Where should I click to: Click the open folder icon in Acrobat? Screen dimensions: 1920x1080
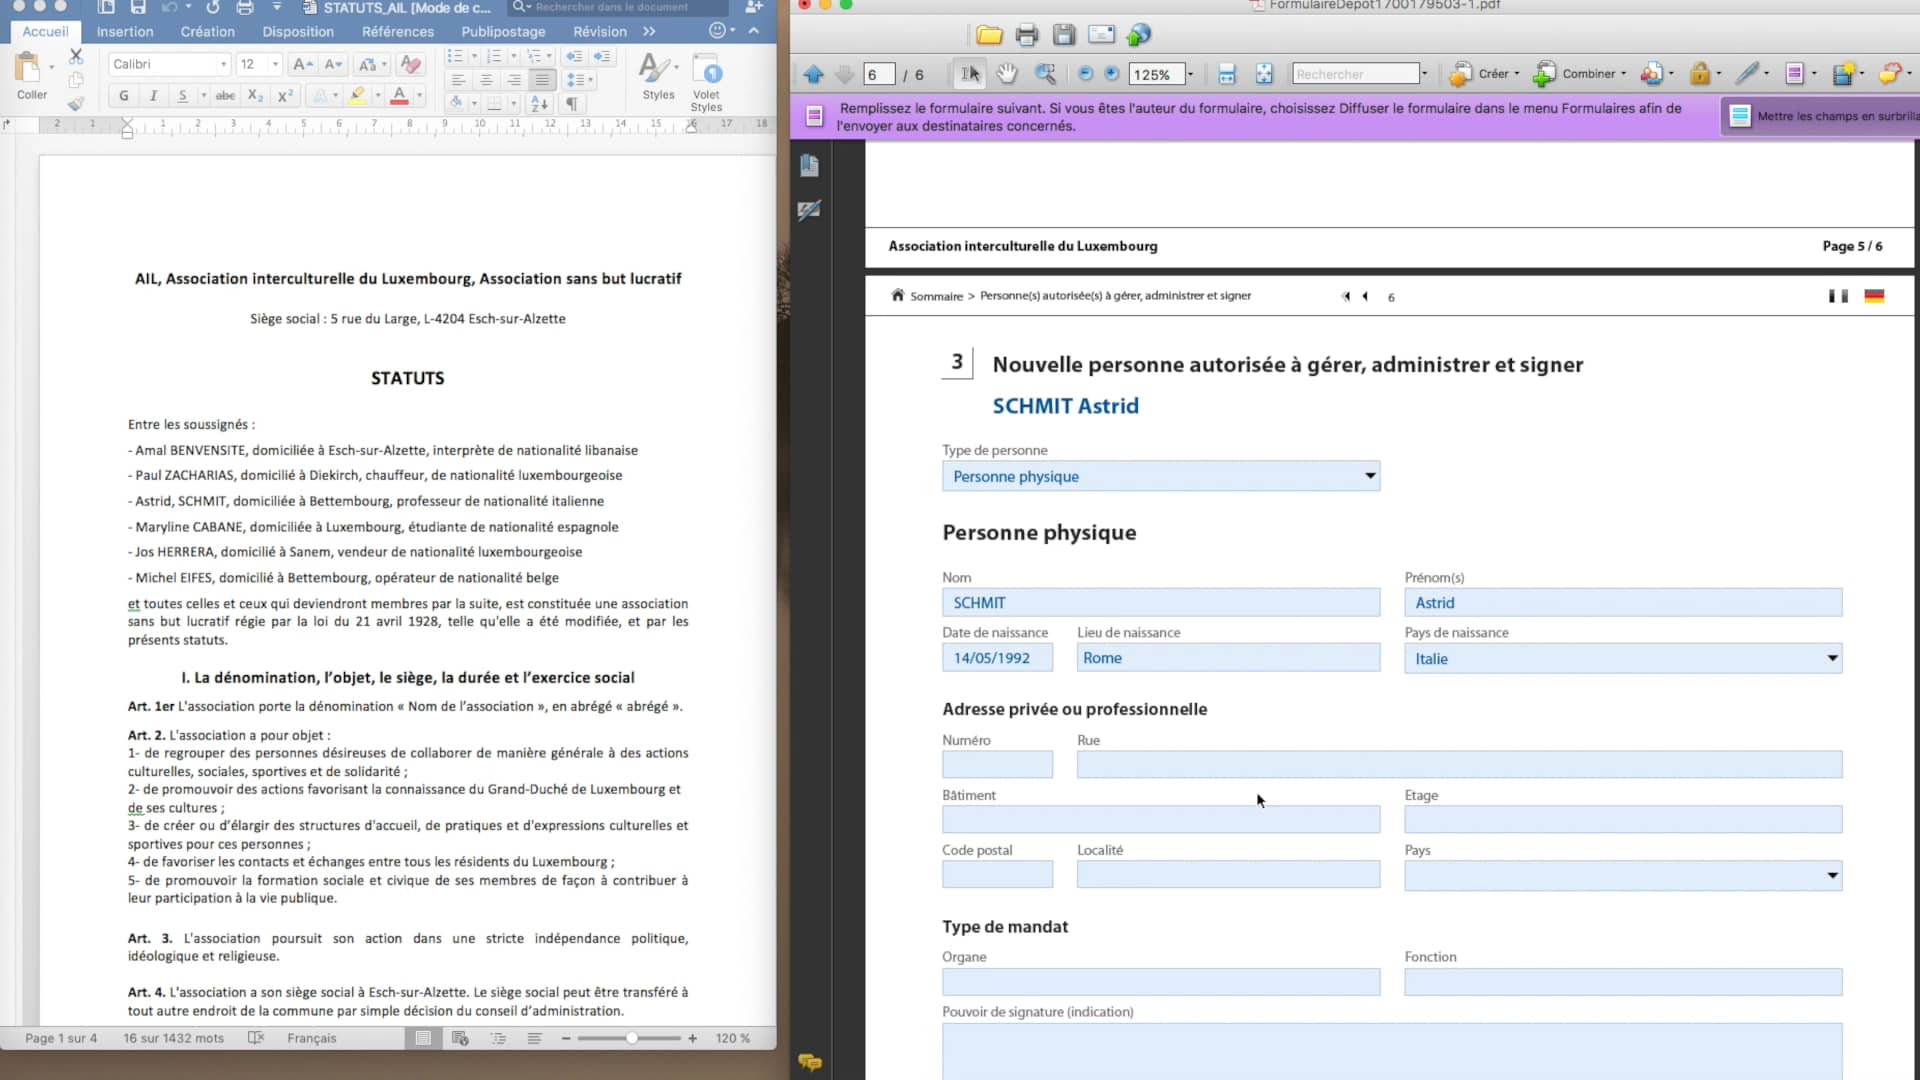click(x=989, y=36)
